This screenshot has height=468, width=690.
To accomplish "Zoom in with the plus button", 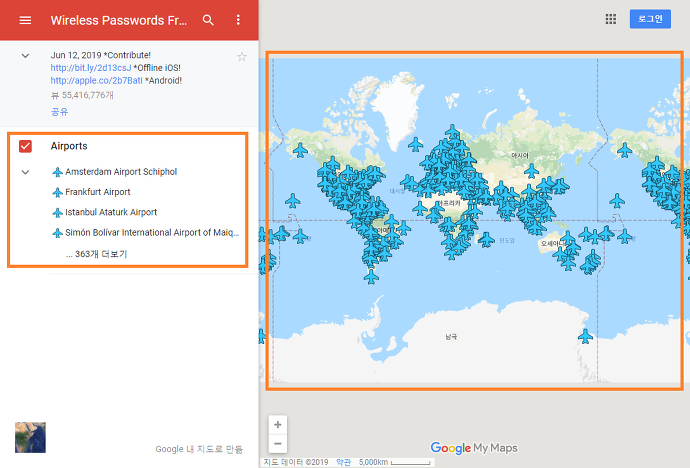I will (x=278, y=424).
